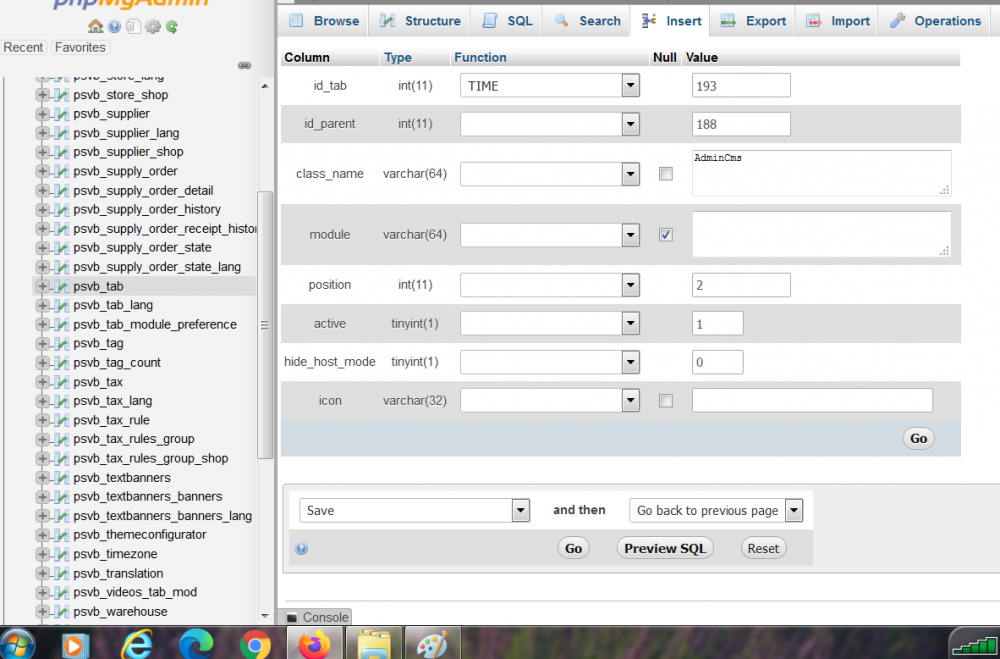Image resolution: width=1000 pixels, height=659 pixels.
Task: Switch to the Structure tab
Action: point(420,20)
